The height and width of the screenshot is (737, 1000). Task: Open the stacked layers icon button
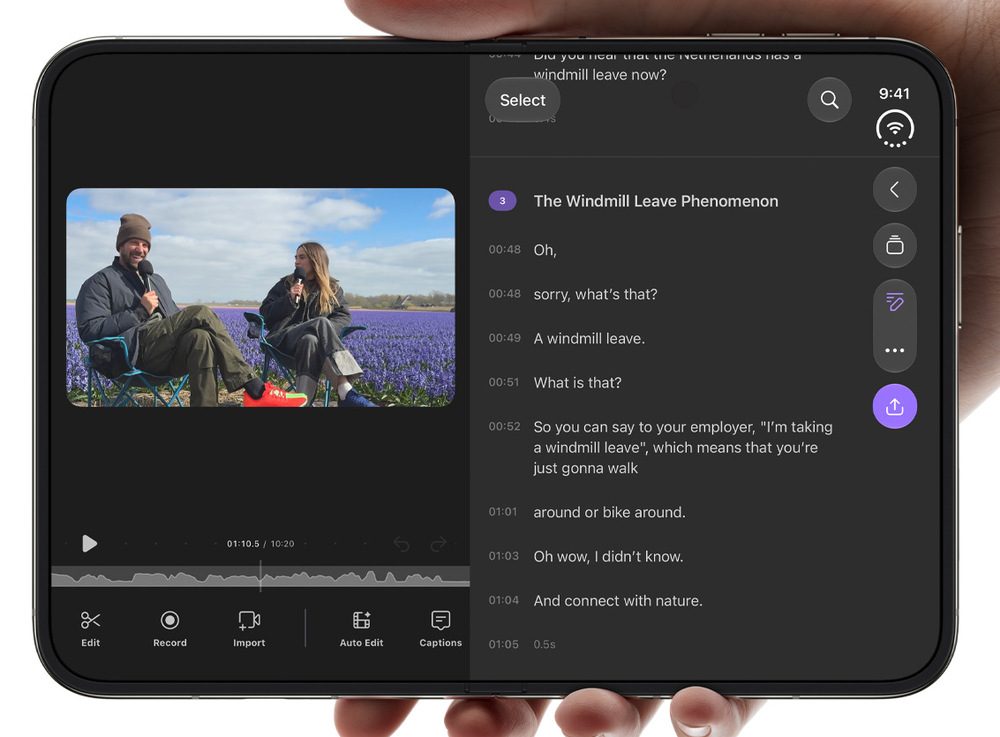(895, 245)
